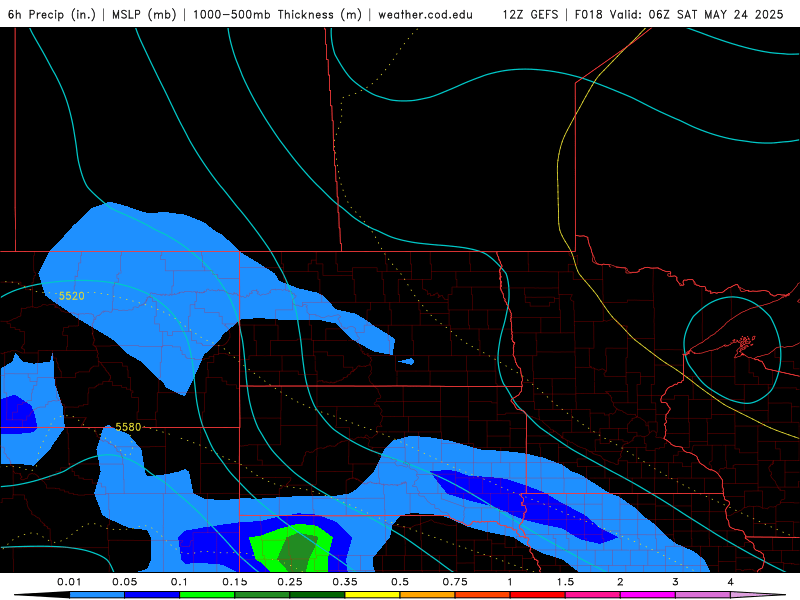Click the closed cyan isobar circle near Lake Superior

(732, 350)
